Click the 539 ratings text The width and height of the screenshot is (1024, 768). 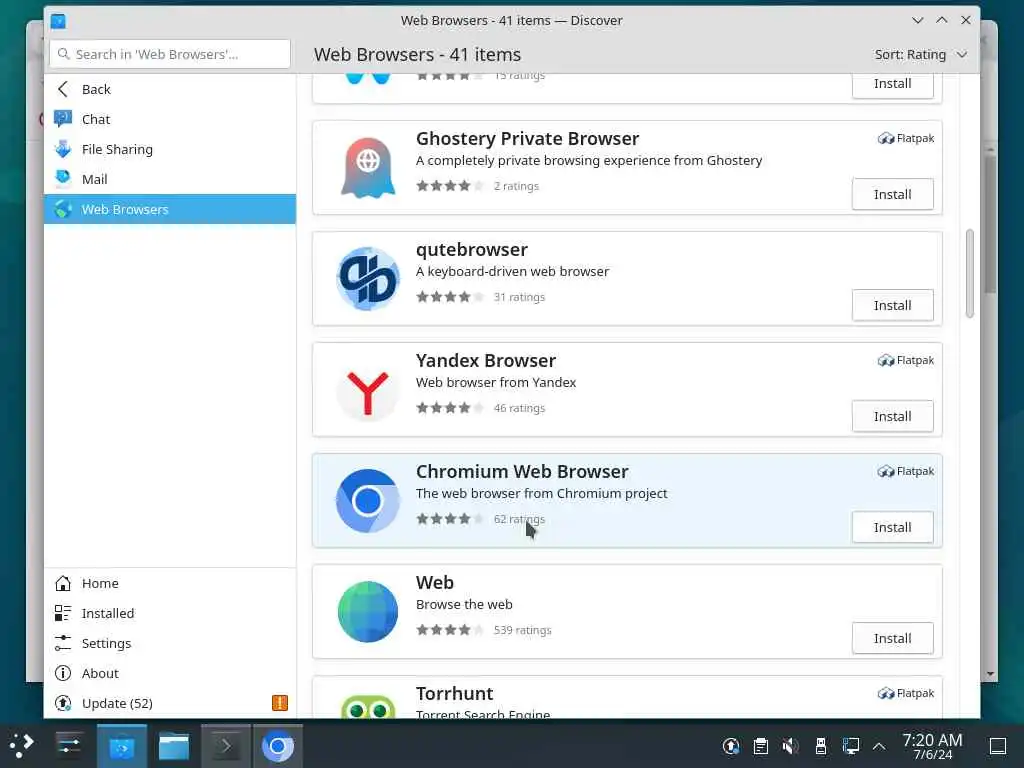[x=522, y=630]
